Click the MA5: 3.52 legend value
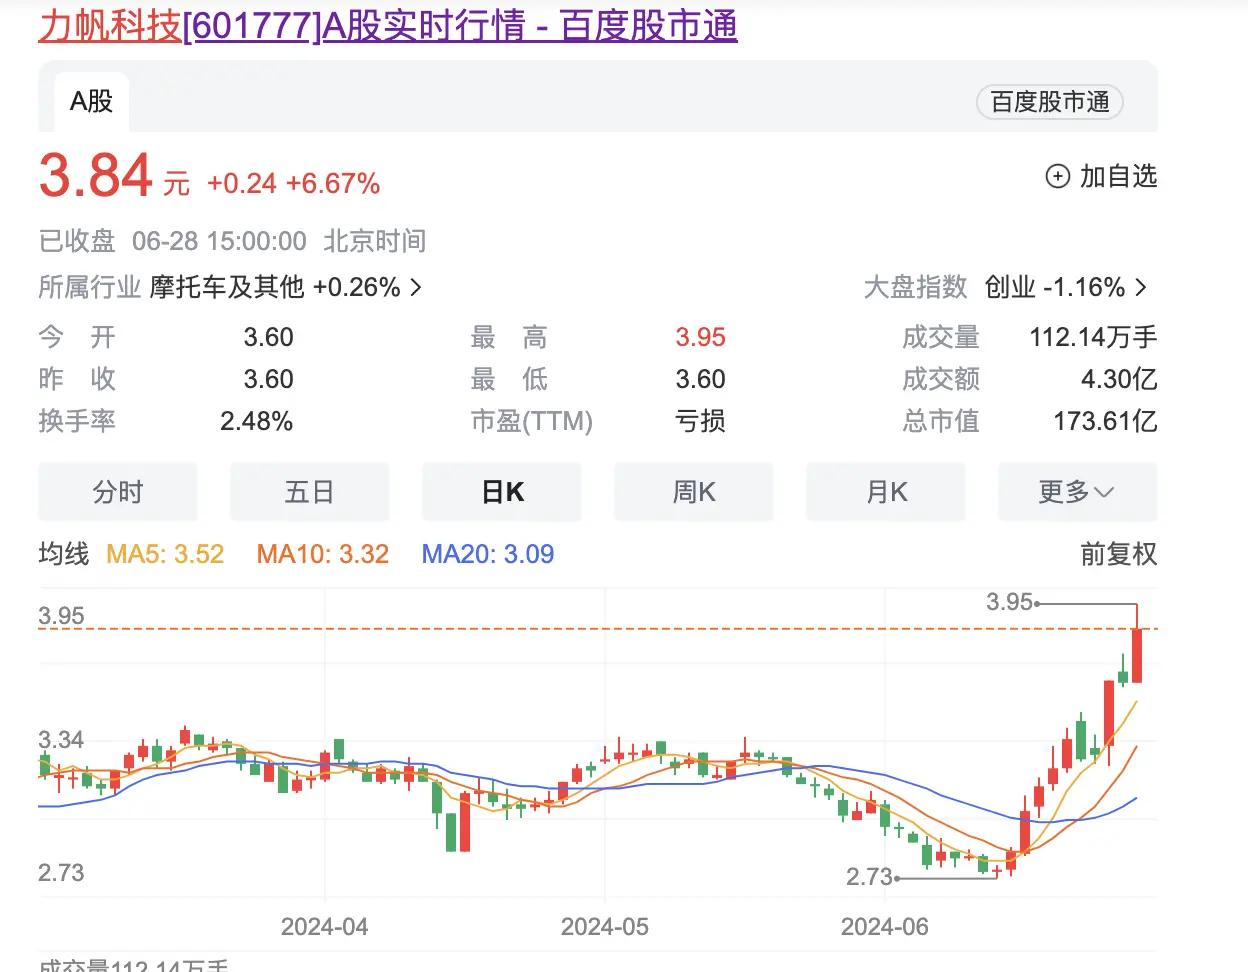Viewport: 1248px width, 972px height. [x=165, y=554]
